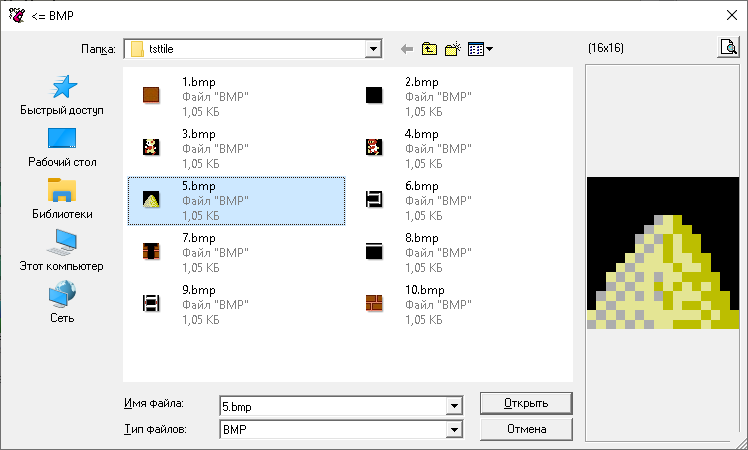748x450 pixels.
Task: Toggle the preview magnifier button
Action: point(727,47)
